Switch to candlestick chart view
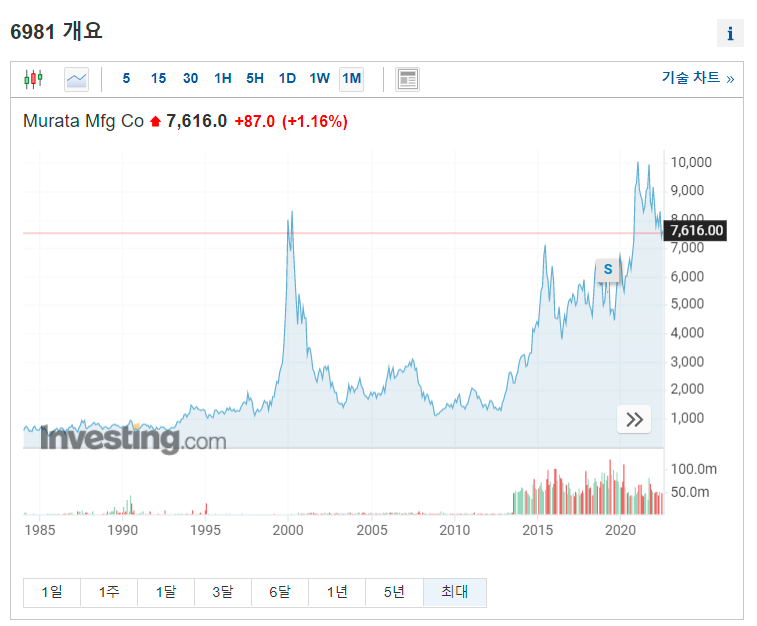The image size is (757, 626). (33, 79)
